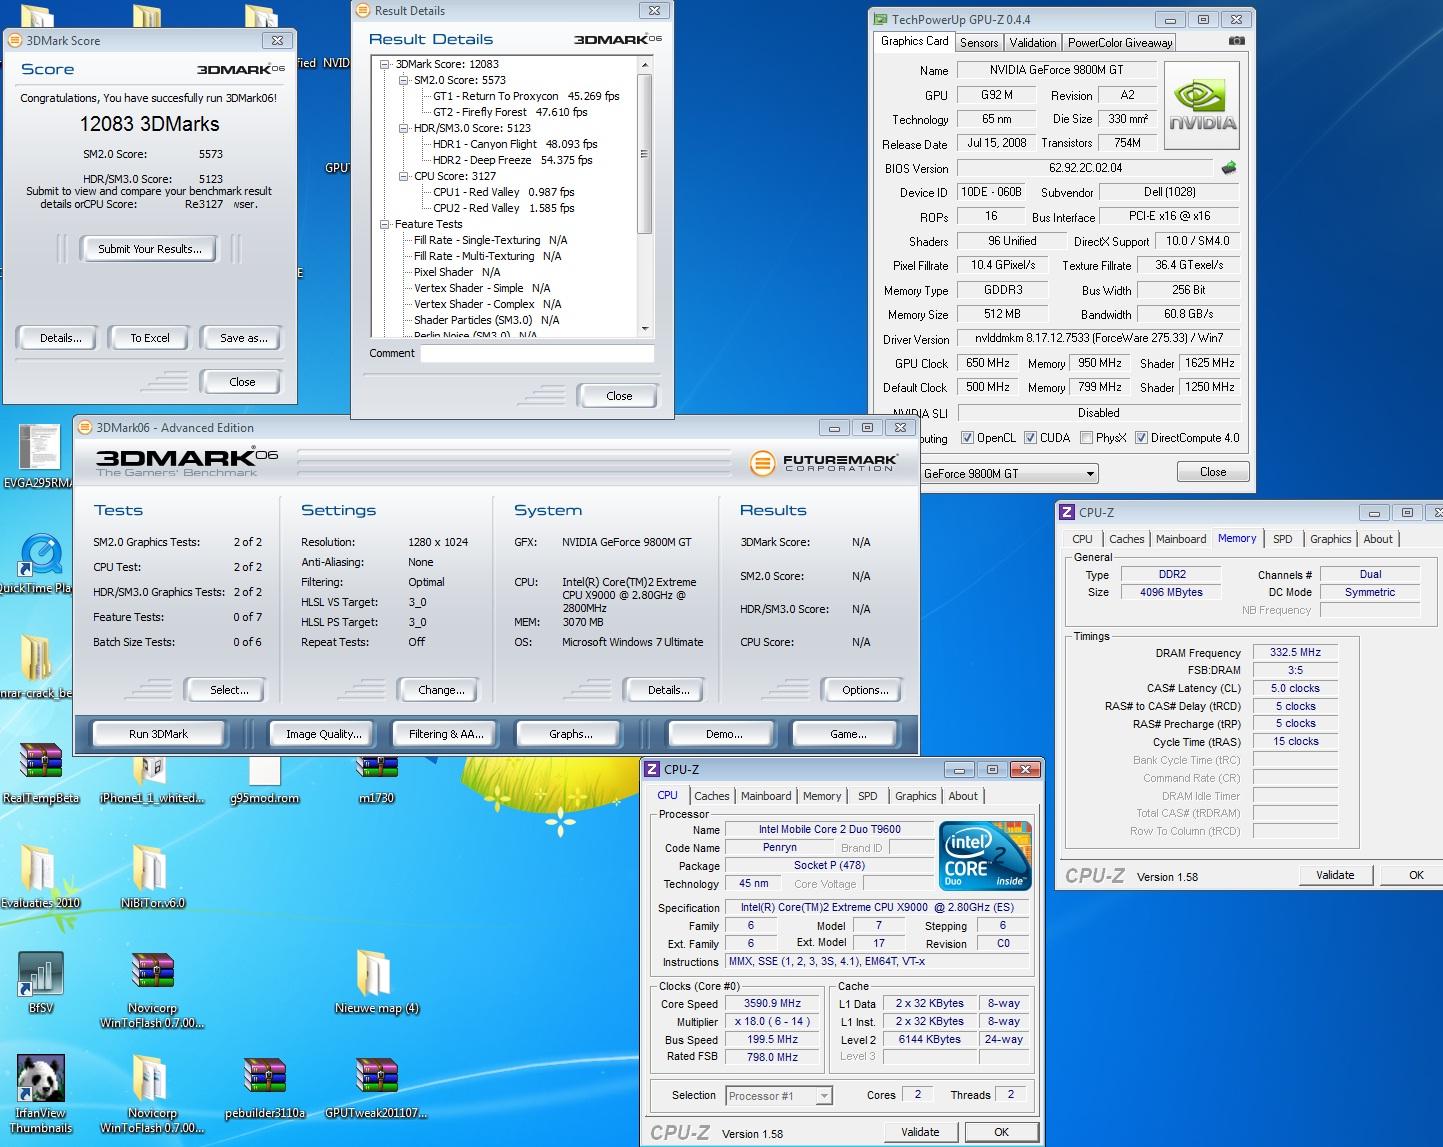Toggle the DirectCompute 4.0 checkbox
Screen dimensions: 1443x1147
pos(1141,438)
